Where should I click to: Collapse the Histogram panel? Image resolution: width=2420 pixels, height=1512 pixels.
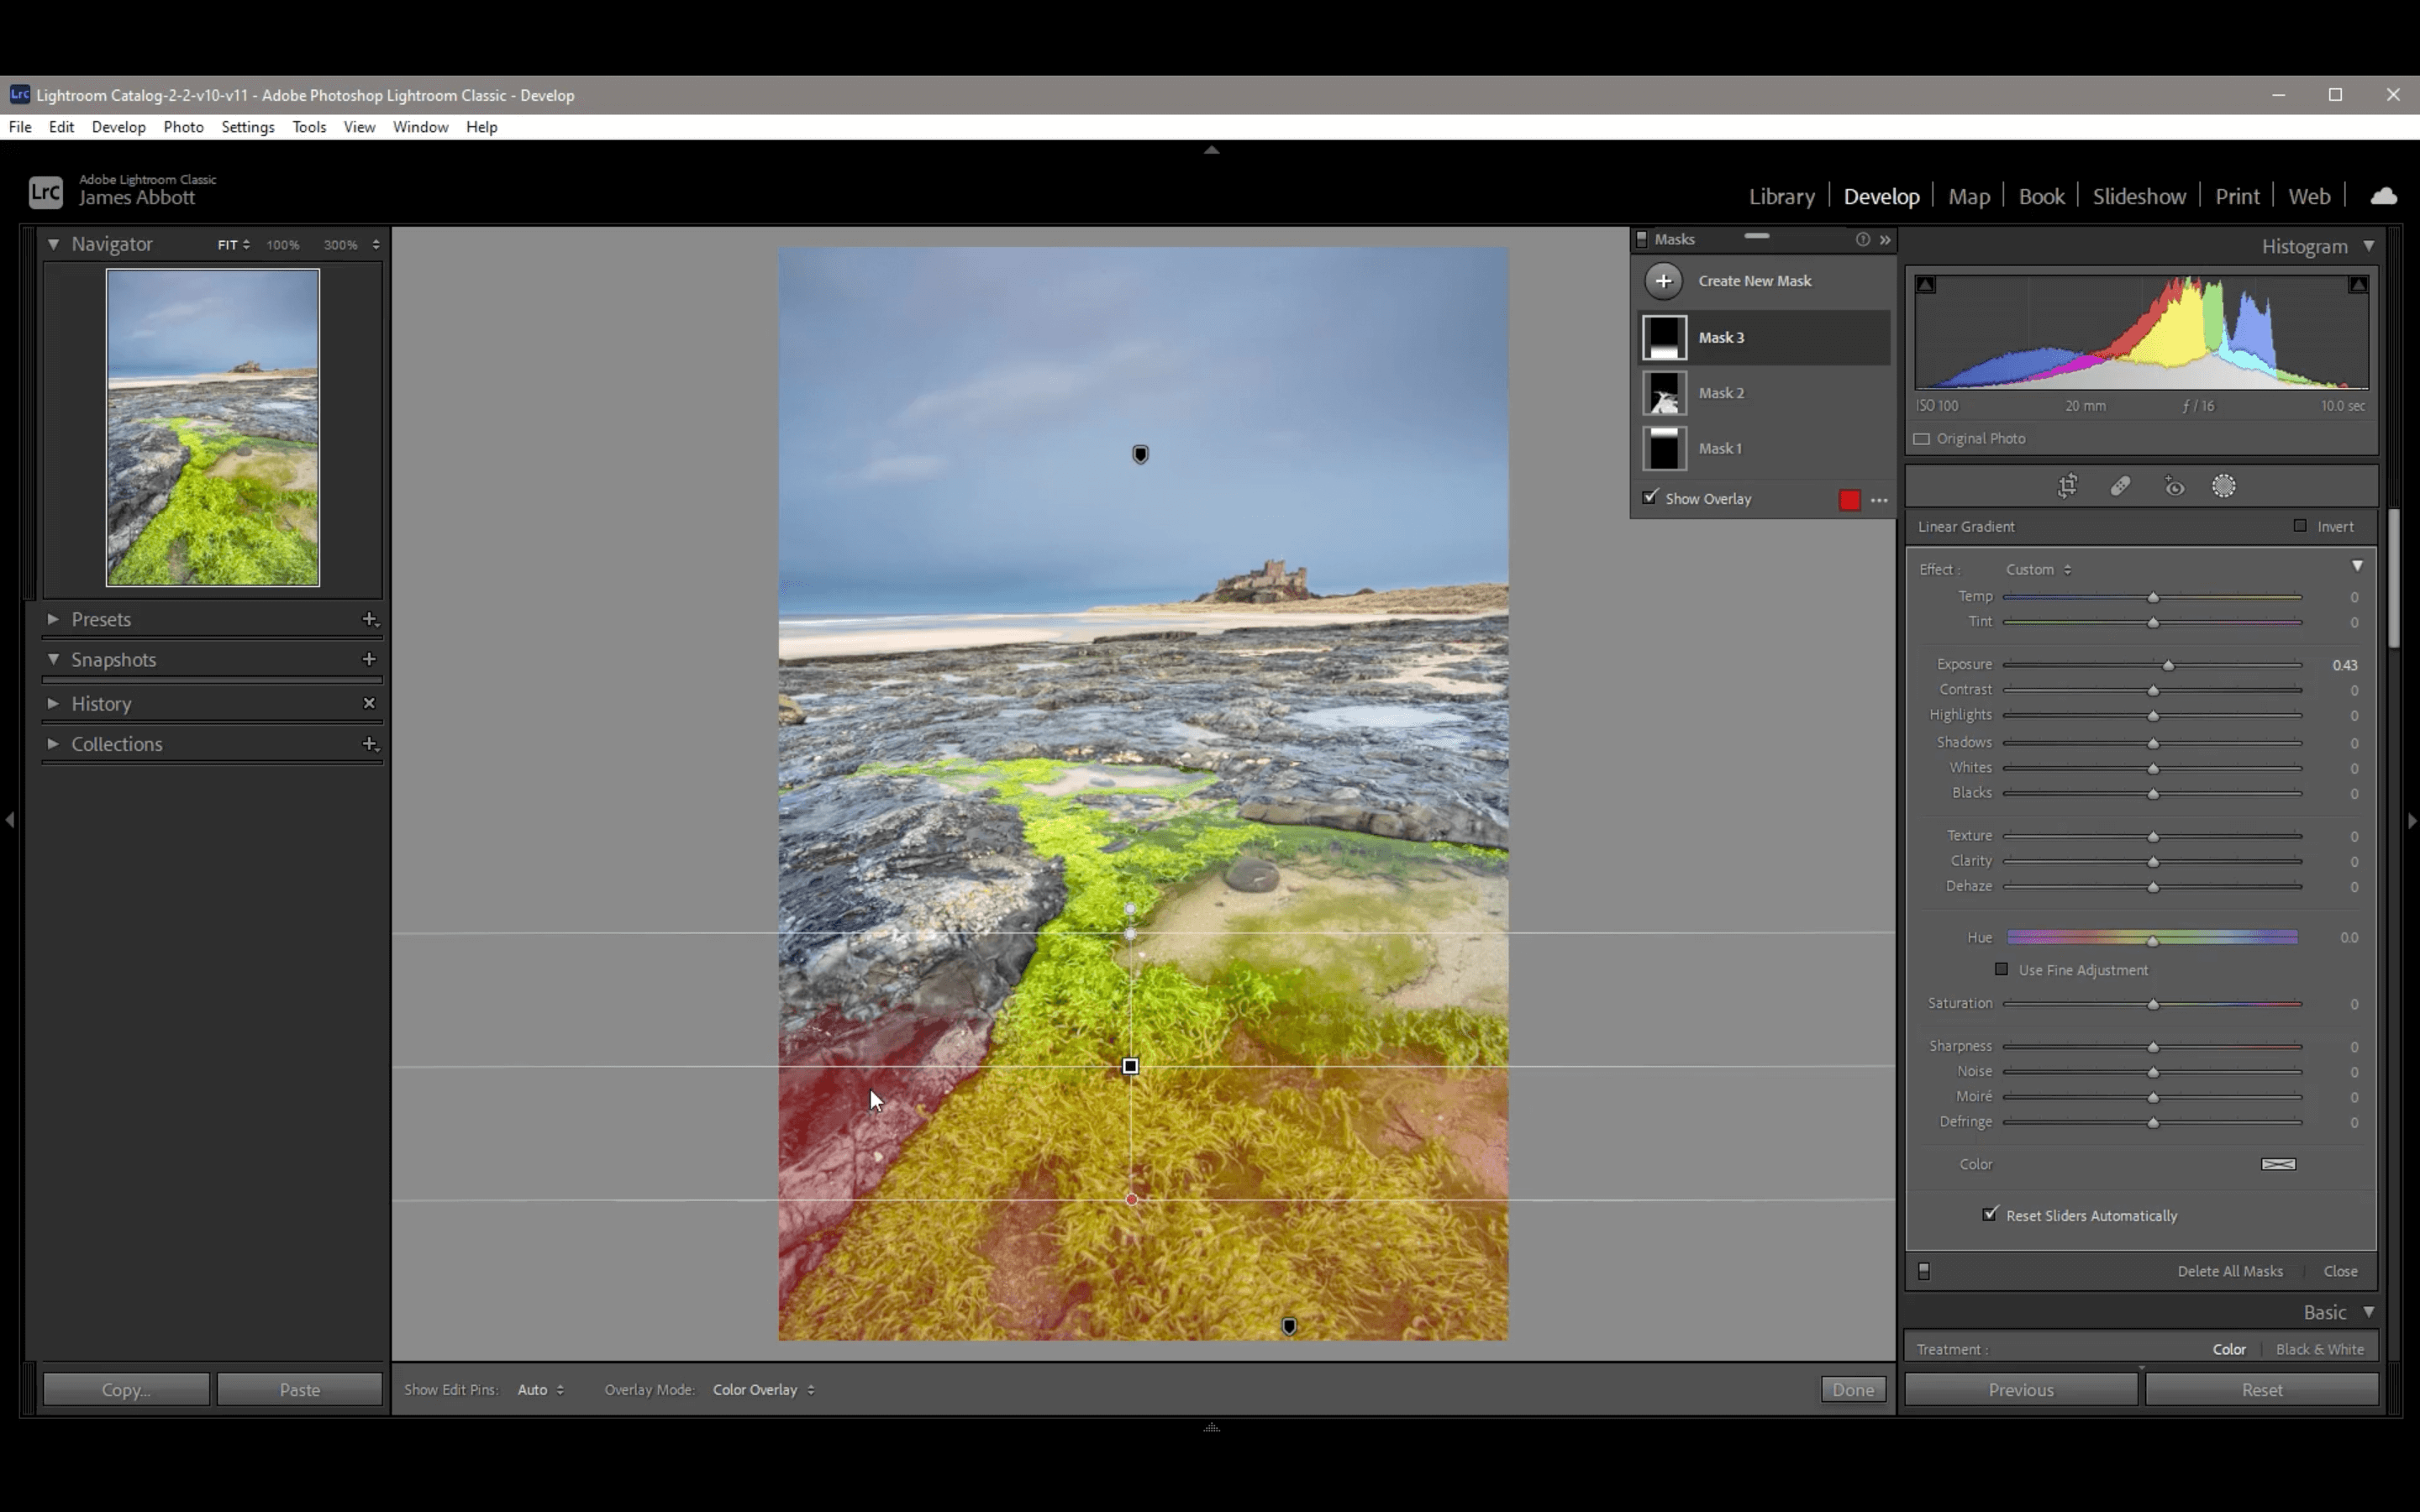[2369, 245]
